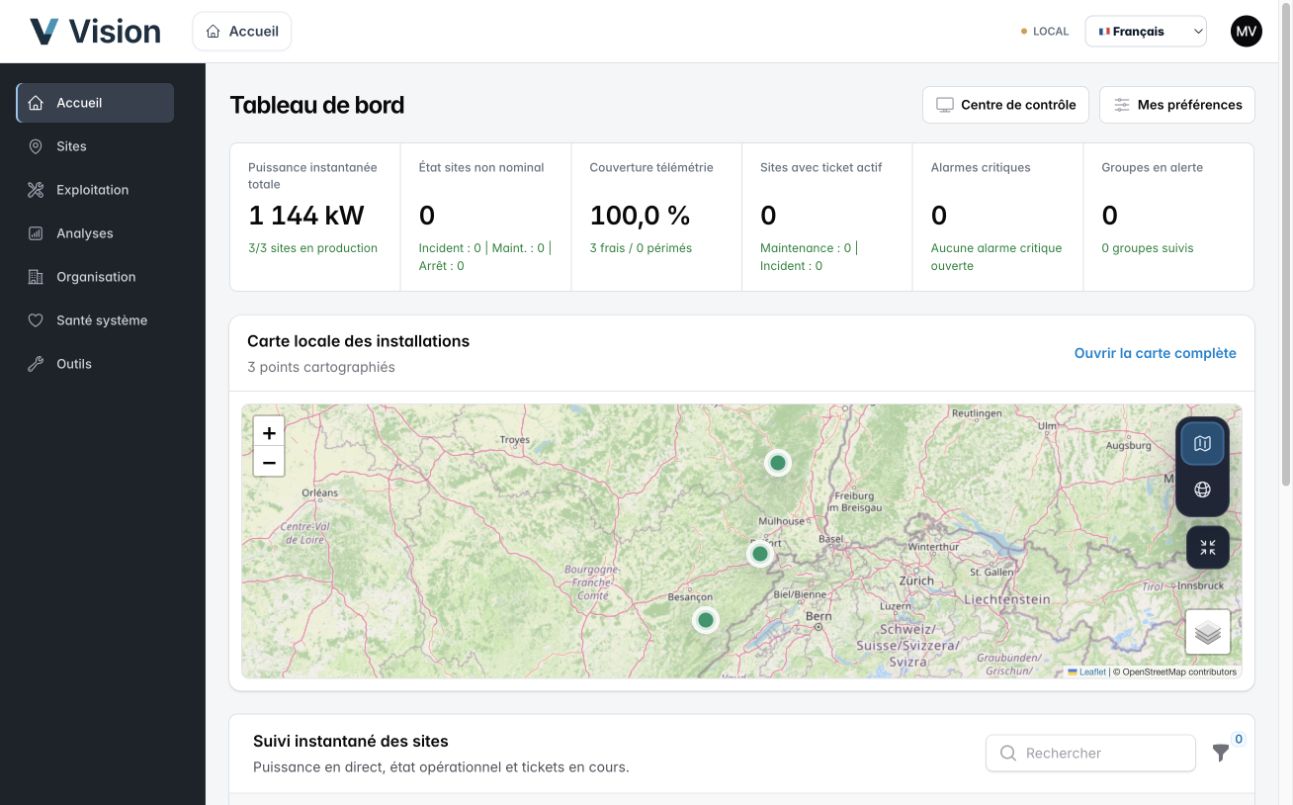Viewport: 1293px width, 805px height.
Task: Go to Accueil in the sidebar
Action: pyautogui.click(x=95, y=103)
